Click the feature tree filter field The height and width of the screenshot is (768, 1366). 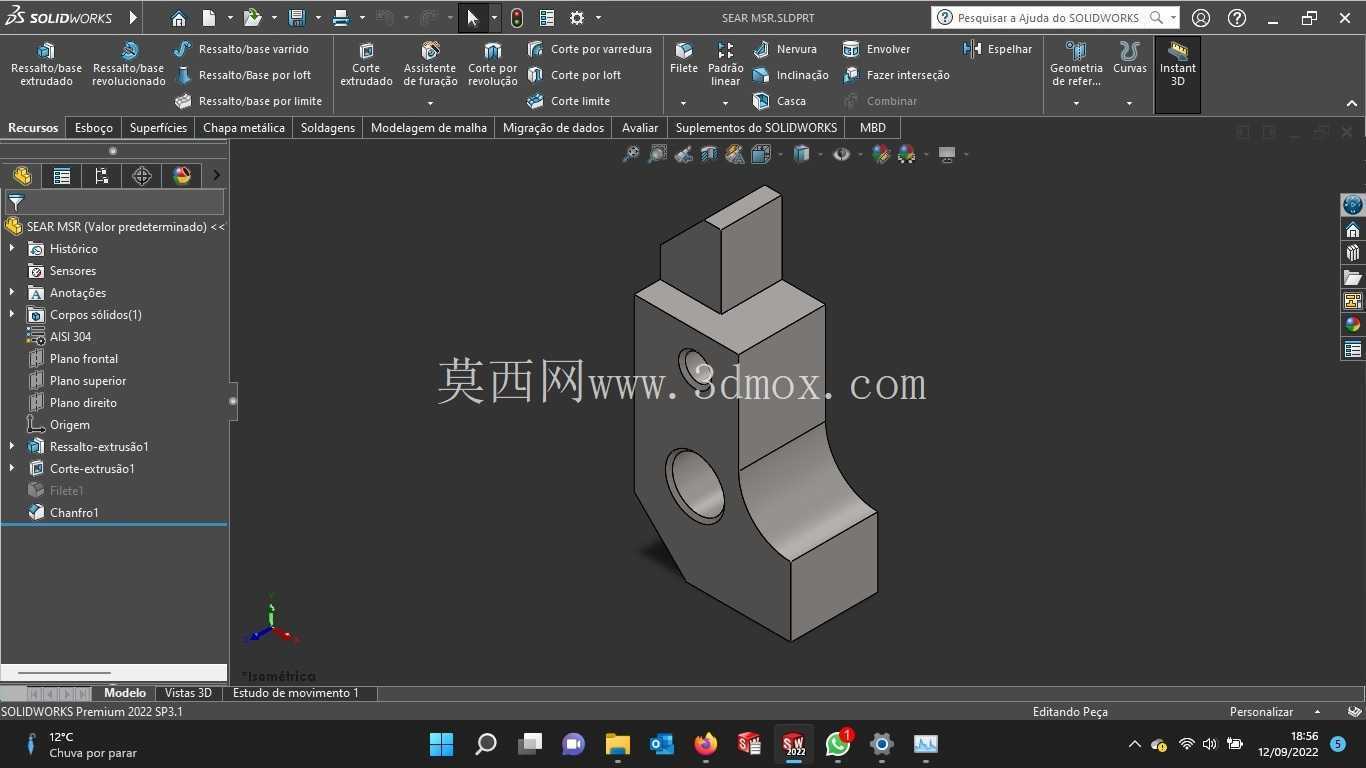click(x=114, y=202)
